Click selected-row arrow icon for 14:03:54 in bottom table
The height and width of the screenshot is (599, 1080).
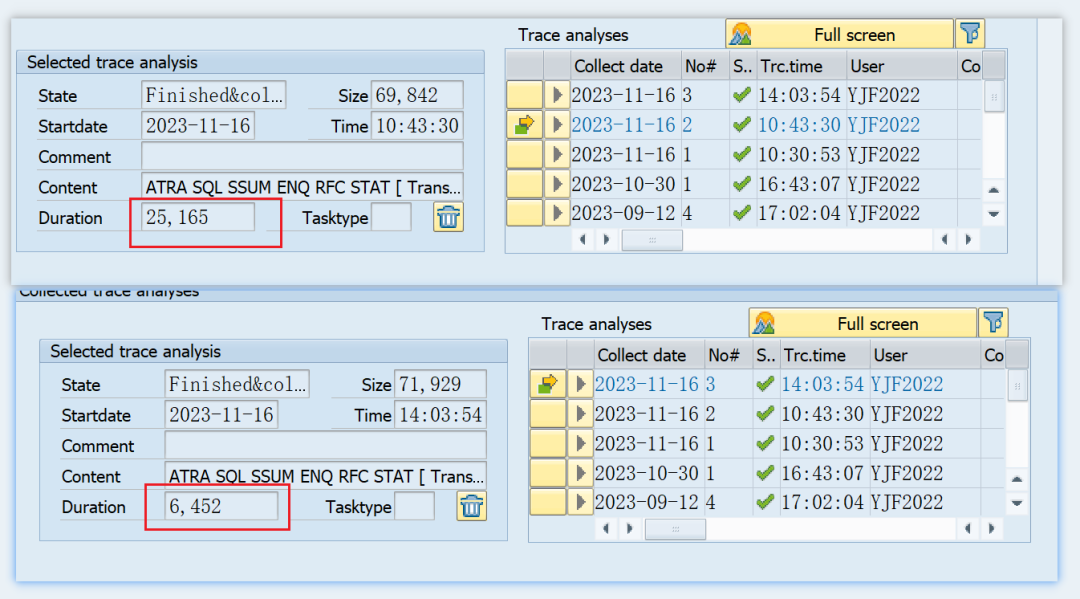tap(548, 384)
